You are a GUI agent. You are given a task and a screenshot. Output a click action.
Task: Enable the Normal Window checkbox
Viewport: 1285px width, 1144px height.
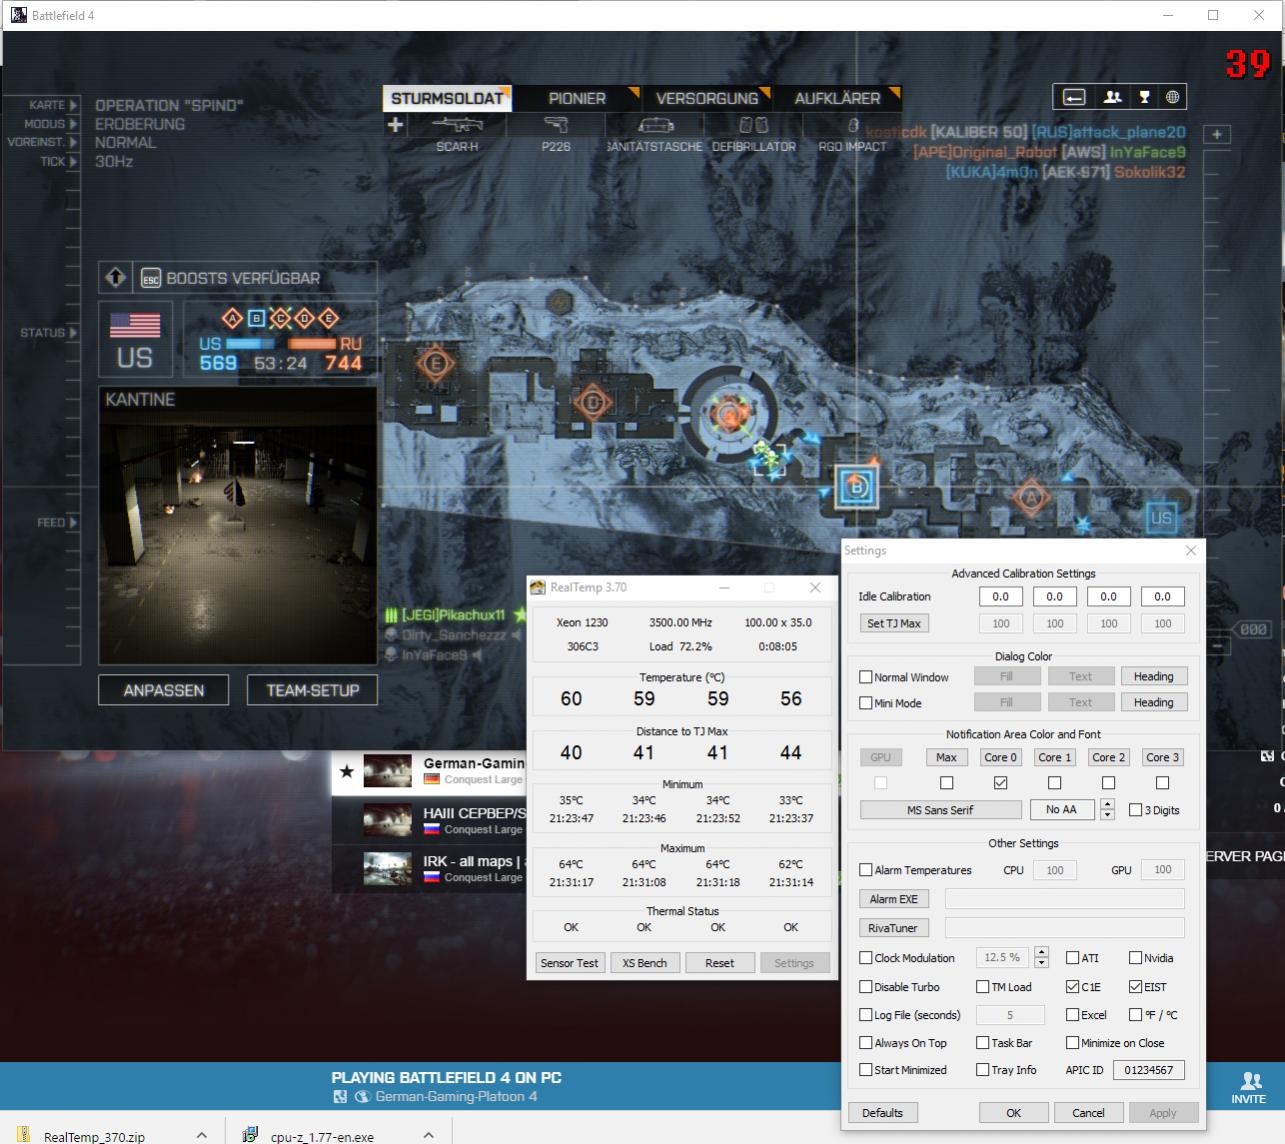(866, 677)
